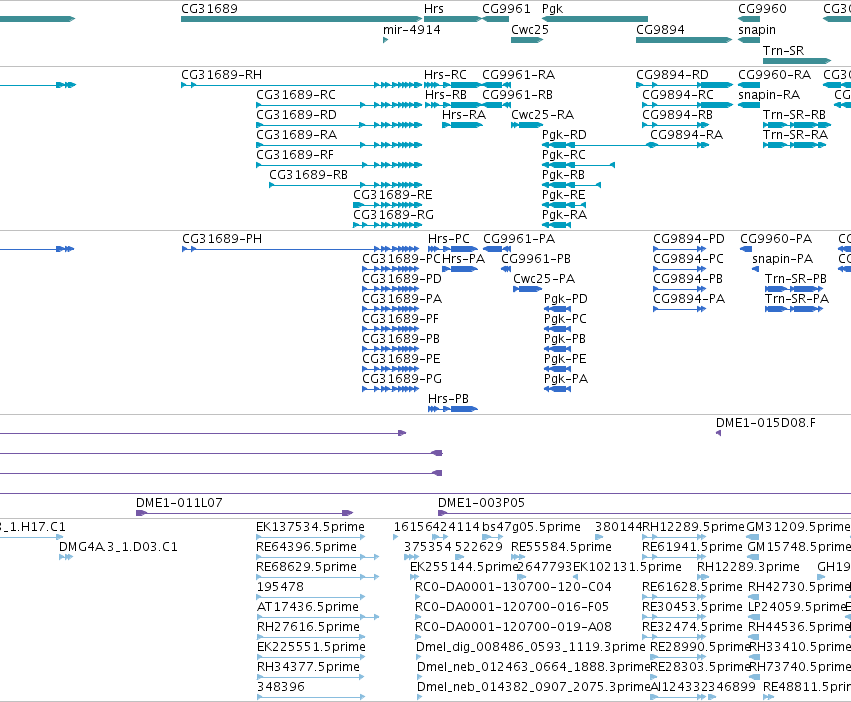Select the CG9894-PD protein label

pyautogui.click(x=688, y=239)
